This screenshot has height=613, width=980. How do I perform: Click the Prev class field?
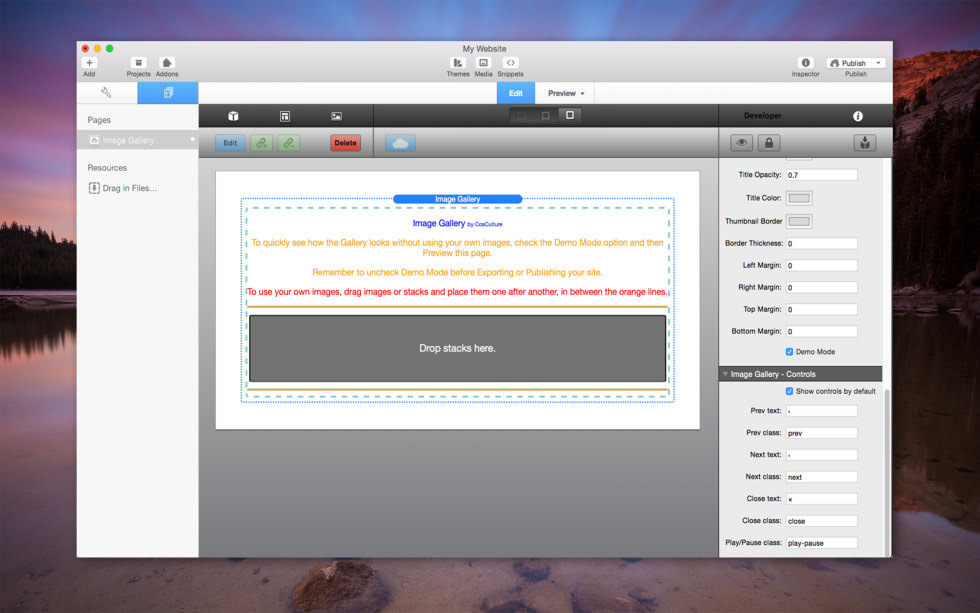coord(821,433)
